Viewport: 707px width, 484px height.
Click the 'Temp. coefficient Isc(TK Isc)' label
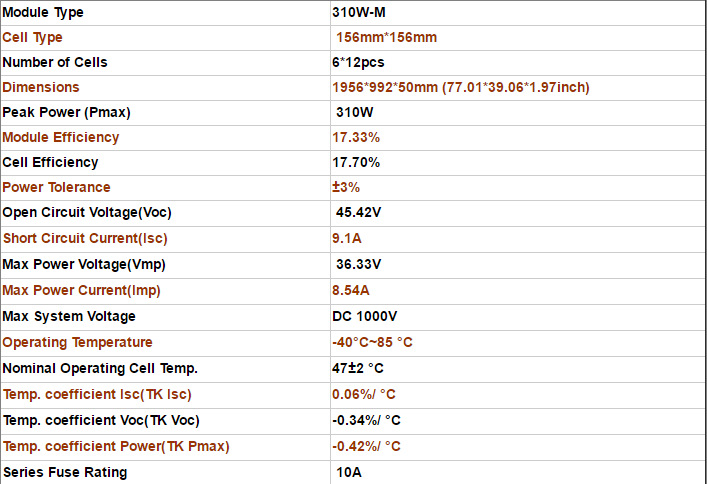pyautogui.click(x=97, y=395)
